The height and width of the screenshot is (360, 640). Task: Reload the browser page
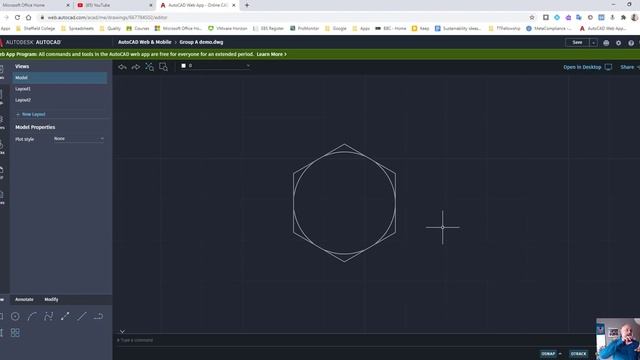click(17, 18)
